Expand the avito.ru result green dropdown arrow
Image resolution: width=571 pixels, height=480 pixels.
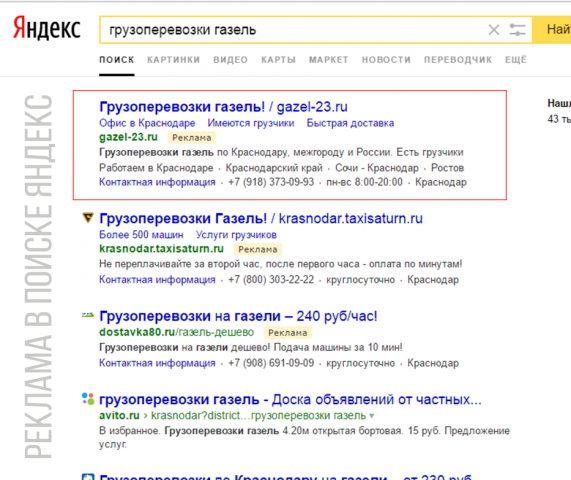coord(371,416)
